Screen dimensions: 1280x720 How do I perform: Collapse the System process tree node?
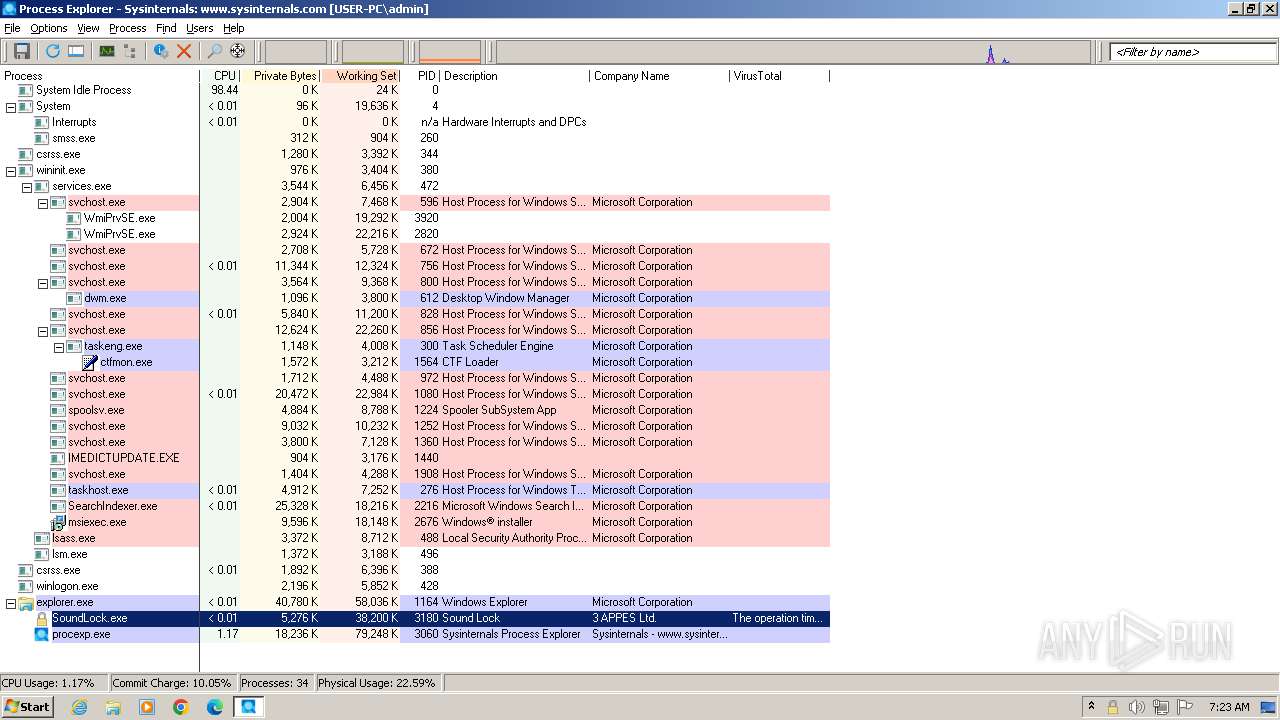tap(11, 106)
